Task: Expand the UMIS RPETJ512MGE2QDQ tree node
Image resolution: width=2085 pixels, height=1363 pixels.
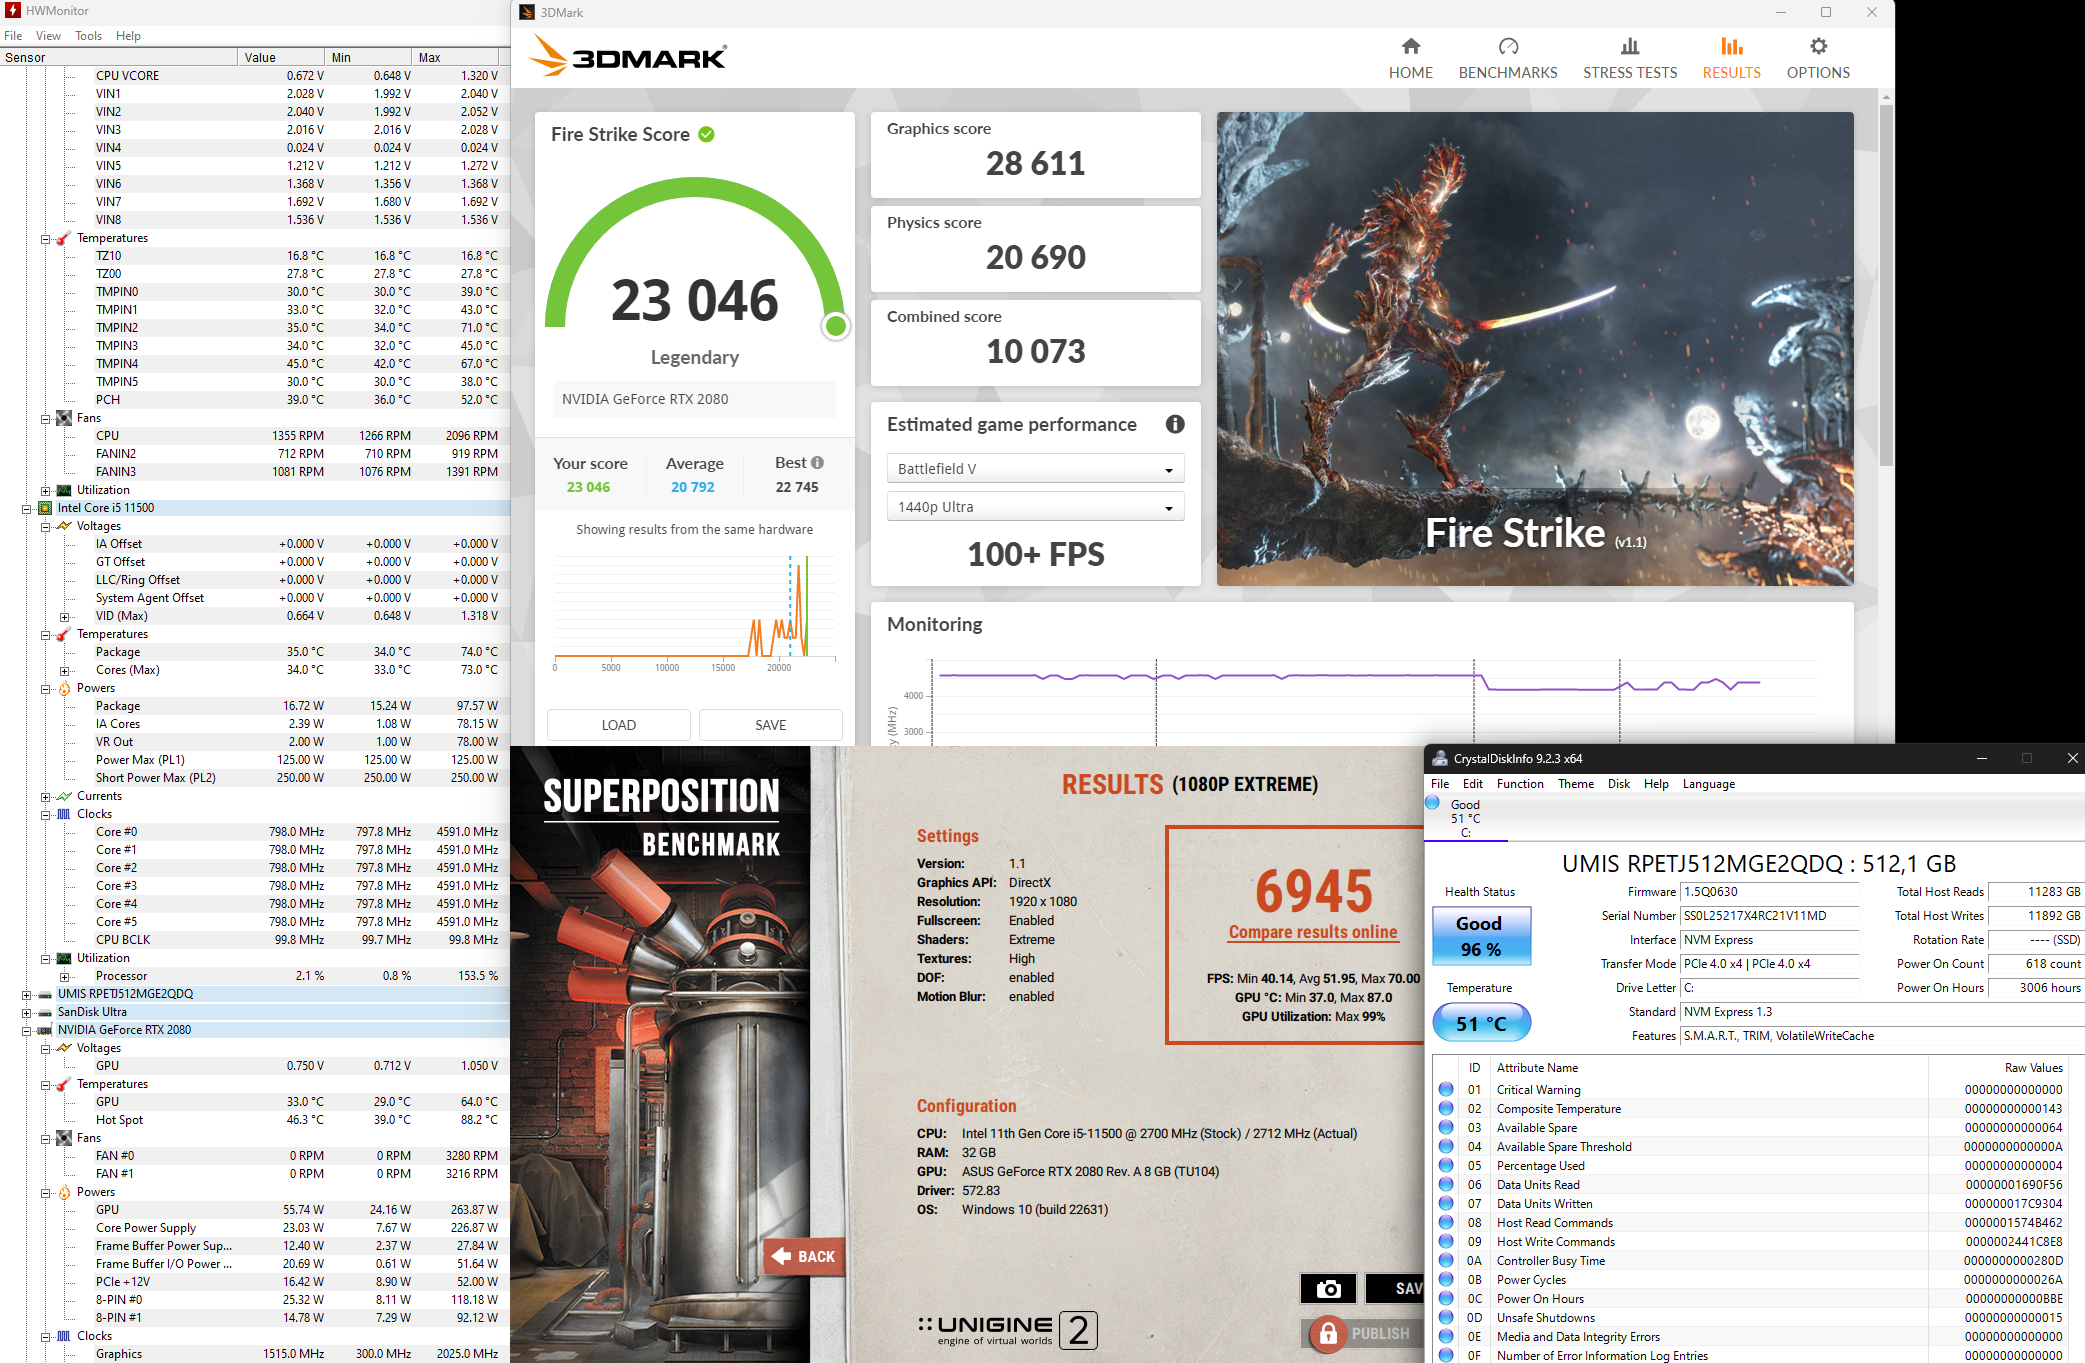Action: [27, 994]
